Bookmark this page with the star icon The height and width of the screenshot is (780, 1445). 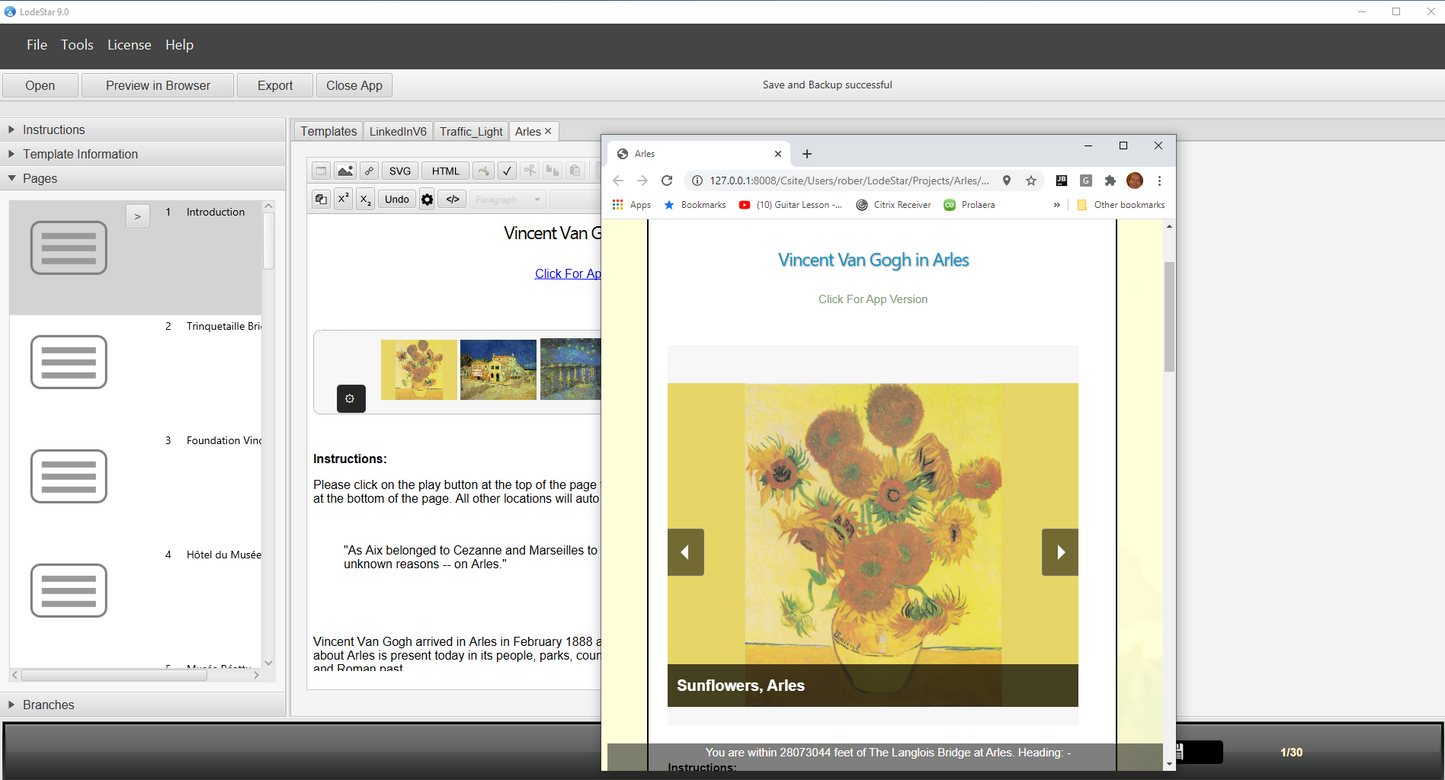[1031, 181]
